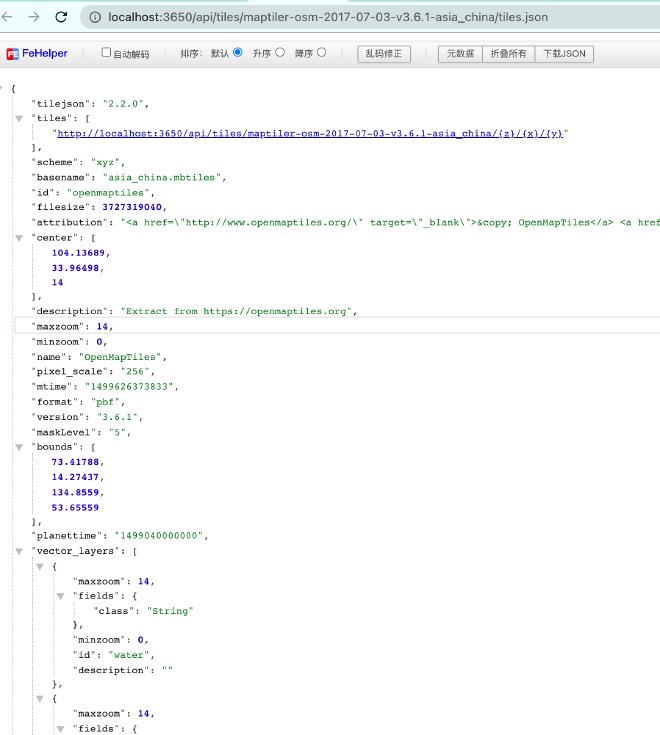Collapse the first vector layer object
Image resolution: width=660 pixels, height=735 pixels.
coord(40,567)
